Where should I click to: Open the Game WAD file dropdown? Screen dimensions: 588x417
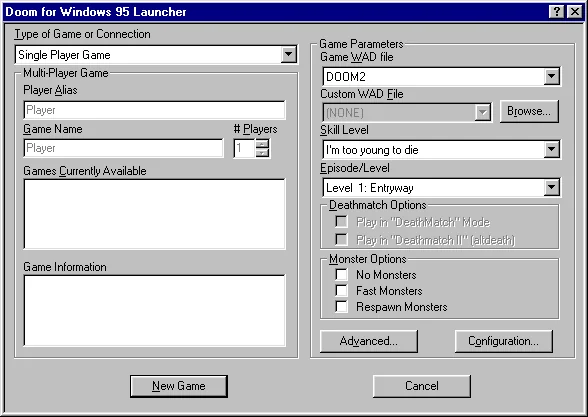coord(551,76)
